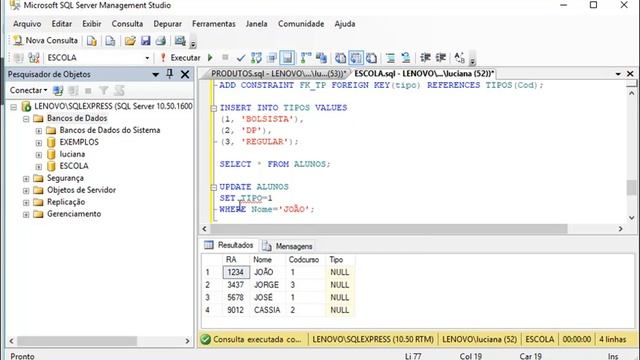Screen dimensions: 640x360
Task: Click the green debug play arrow
Action: [210, 58]
